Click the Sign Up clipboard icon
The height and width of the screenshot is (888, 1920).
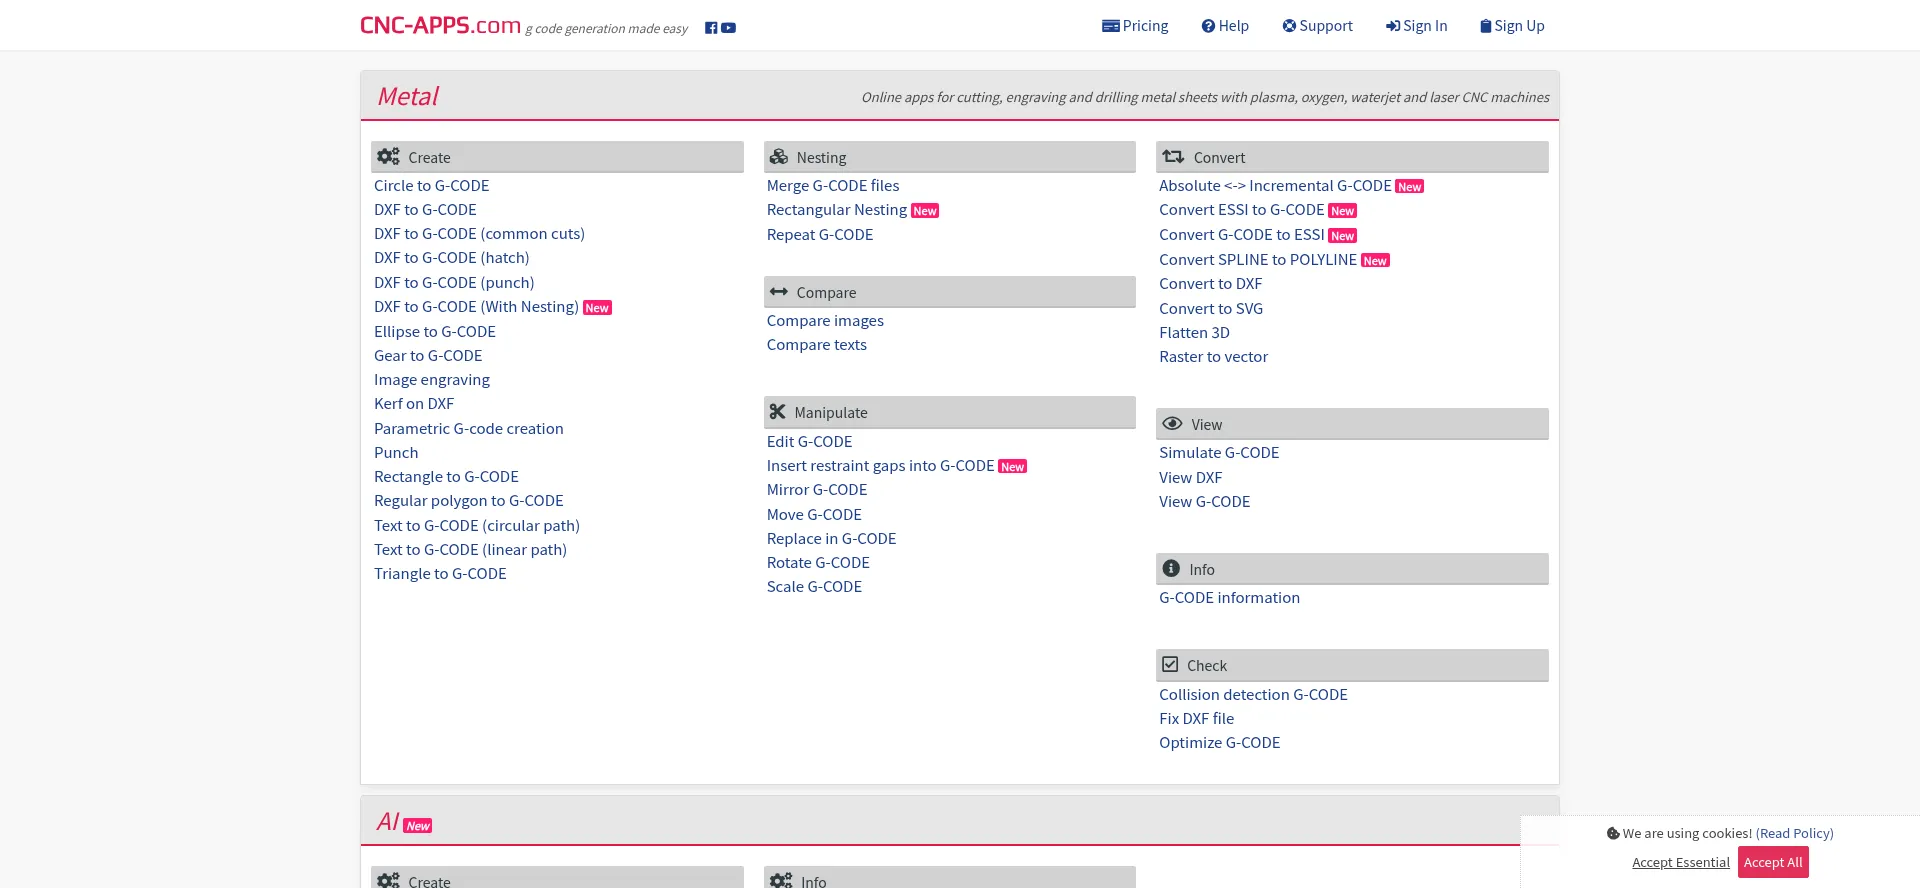(x=1486, y=26)
